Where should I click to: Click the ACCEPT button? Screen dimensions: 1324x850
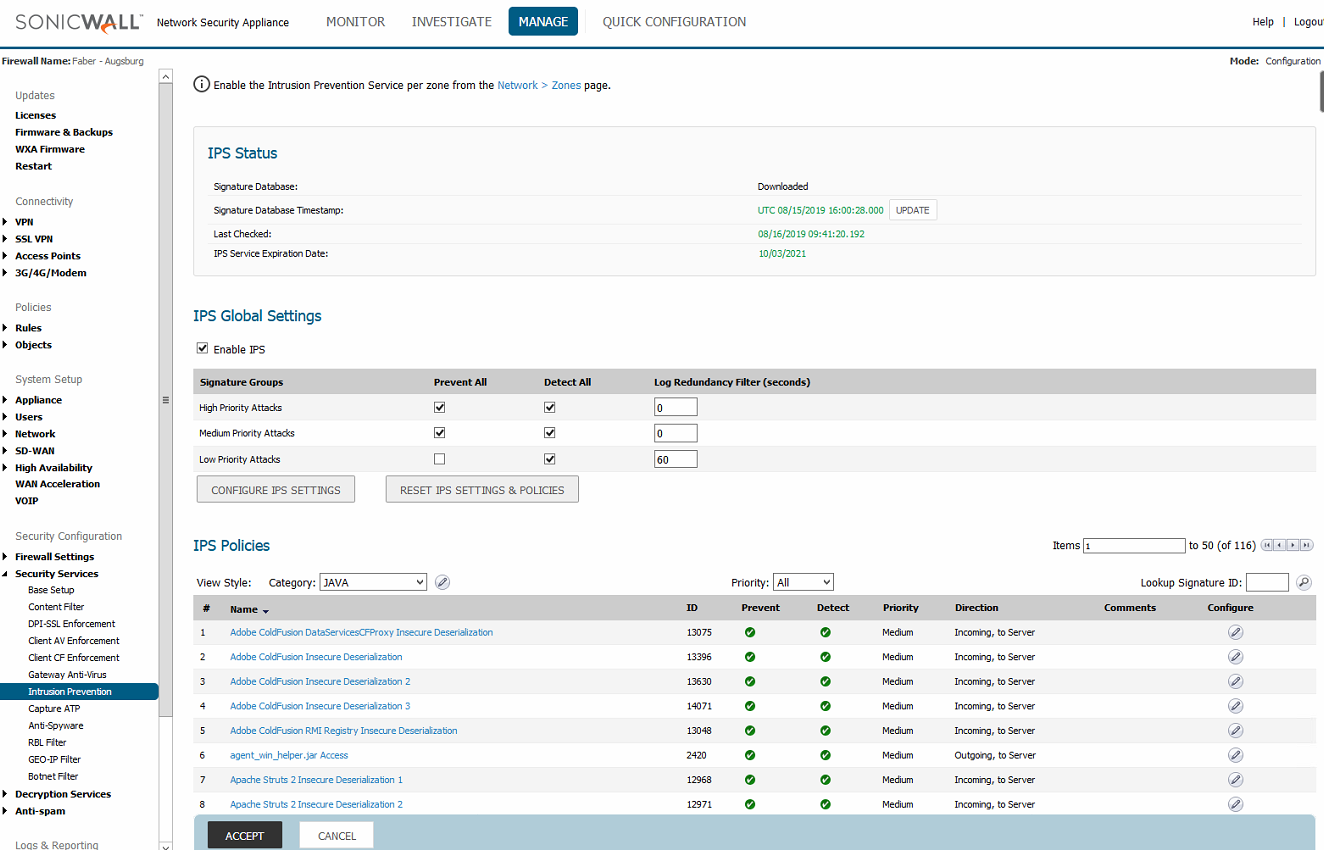pos(245,836)
